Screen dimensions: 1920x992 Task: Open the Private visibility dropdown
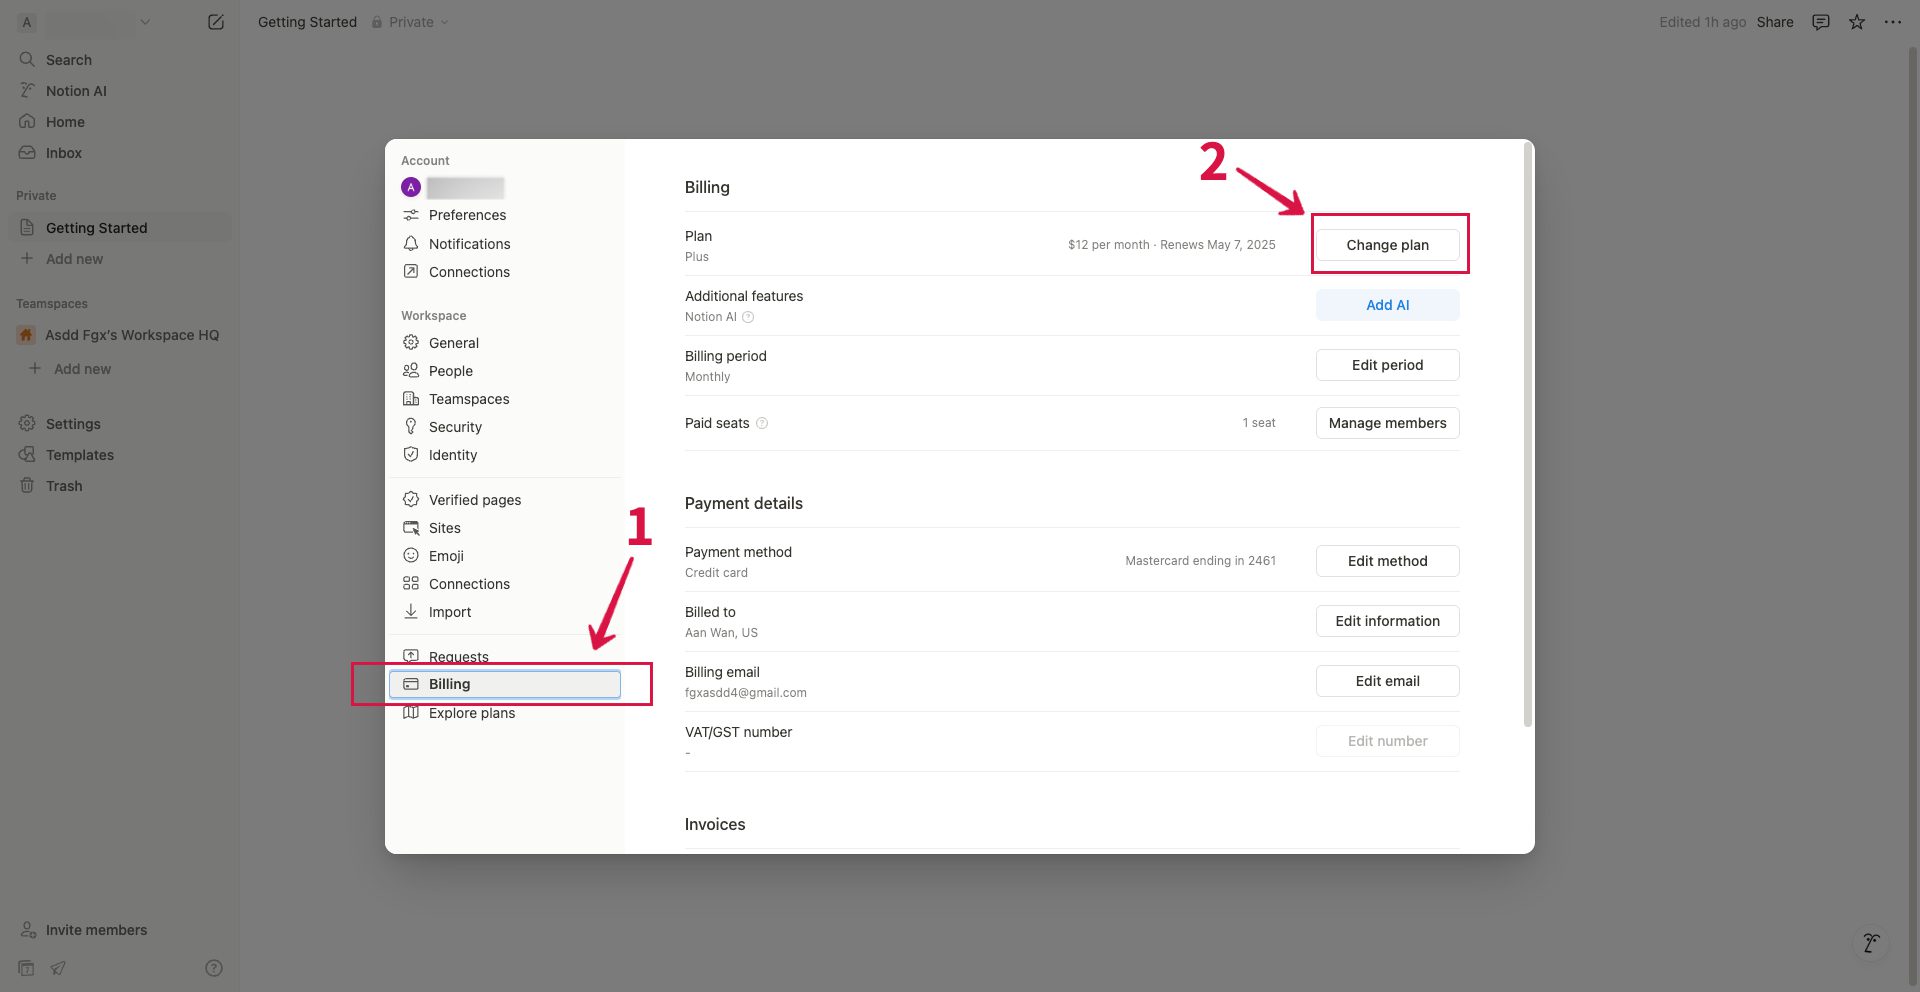410,22
